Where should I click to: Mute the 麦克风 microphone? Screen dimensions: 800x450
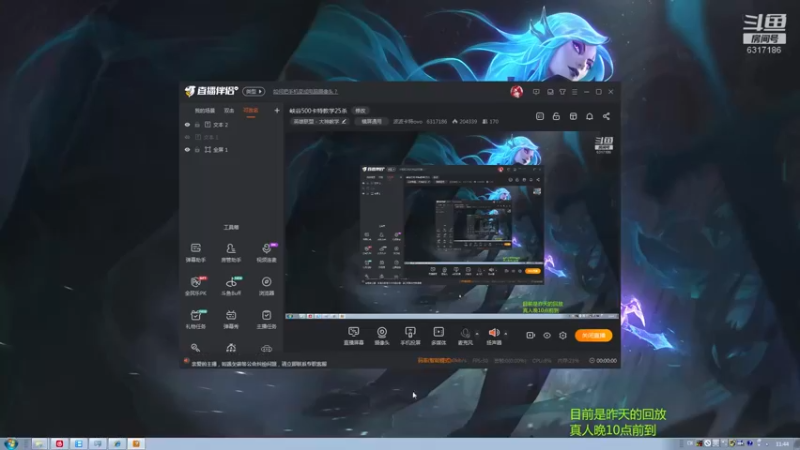click(465, 336)
